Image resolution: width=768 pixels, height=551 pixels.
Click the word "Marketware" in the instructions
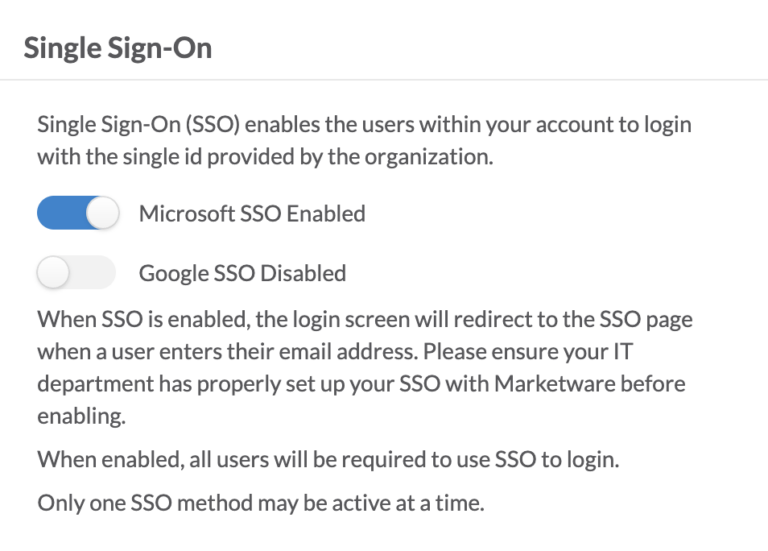tap(554, 383)
